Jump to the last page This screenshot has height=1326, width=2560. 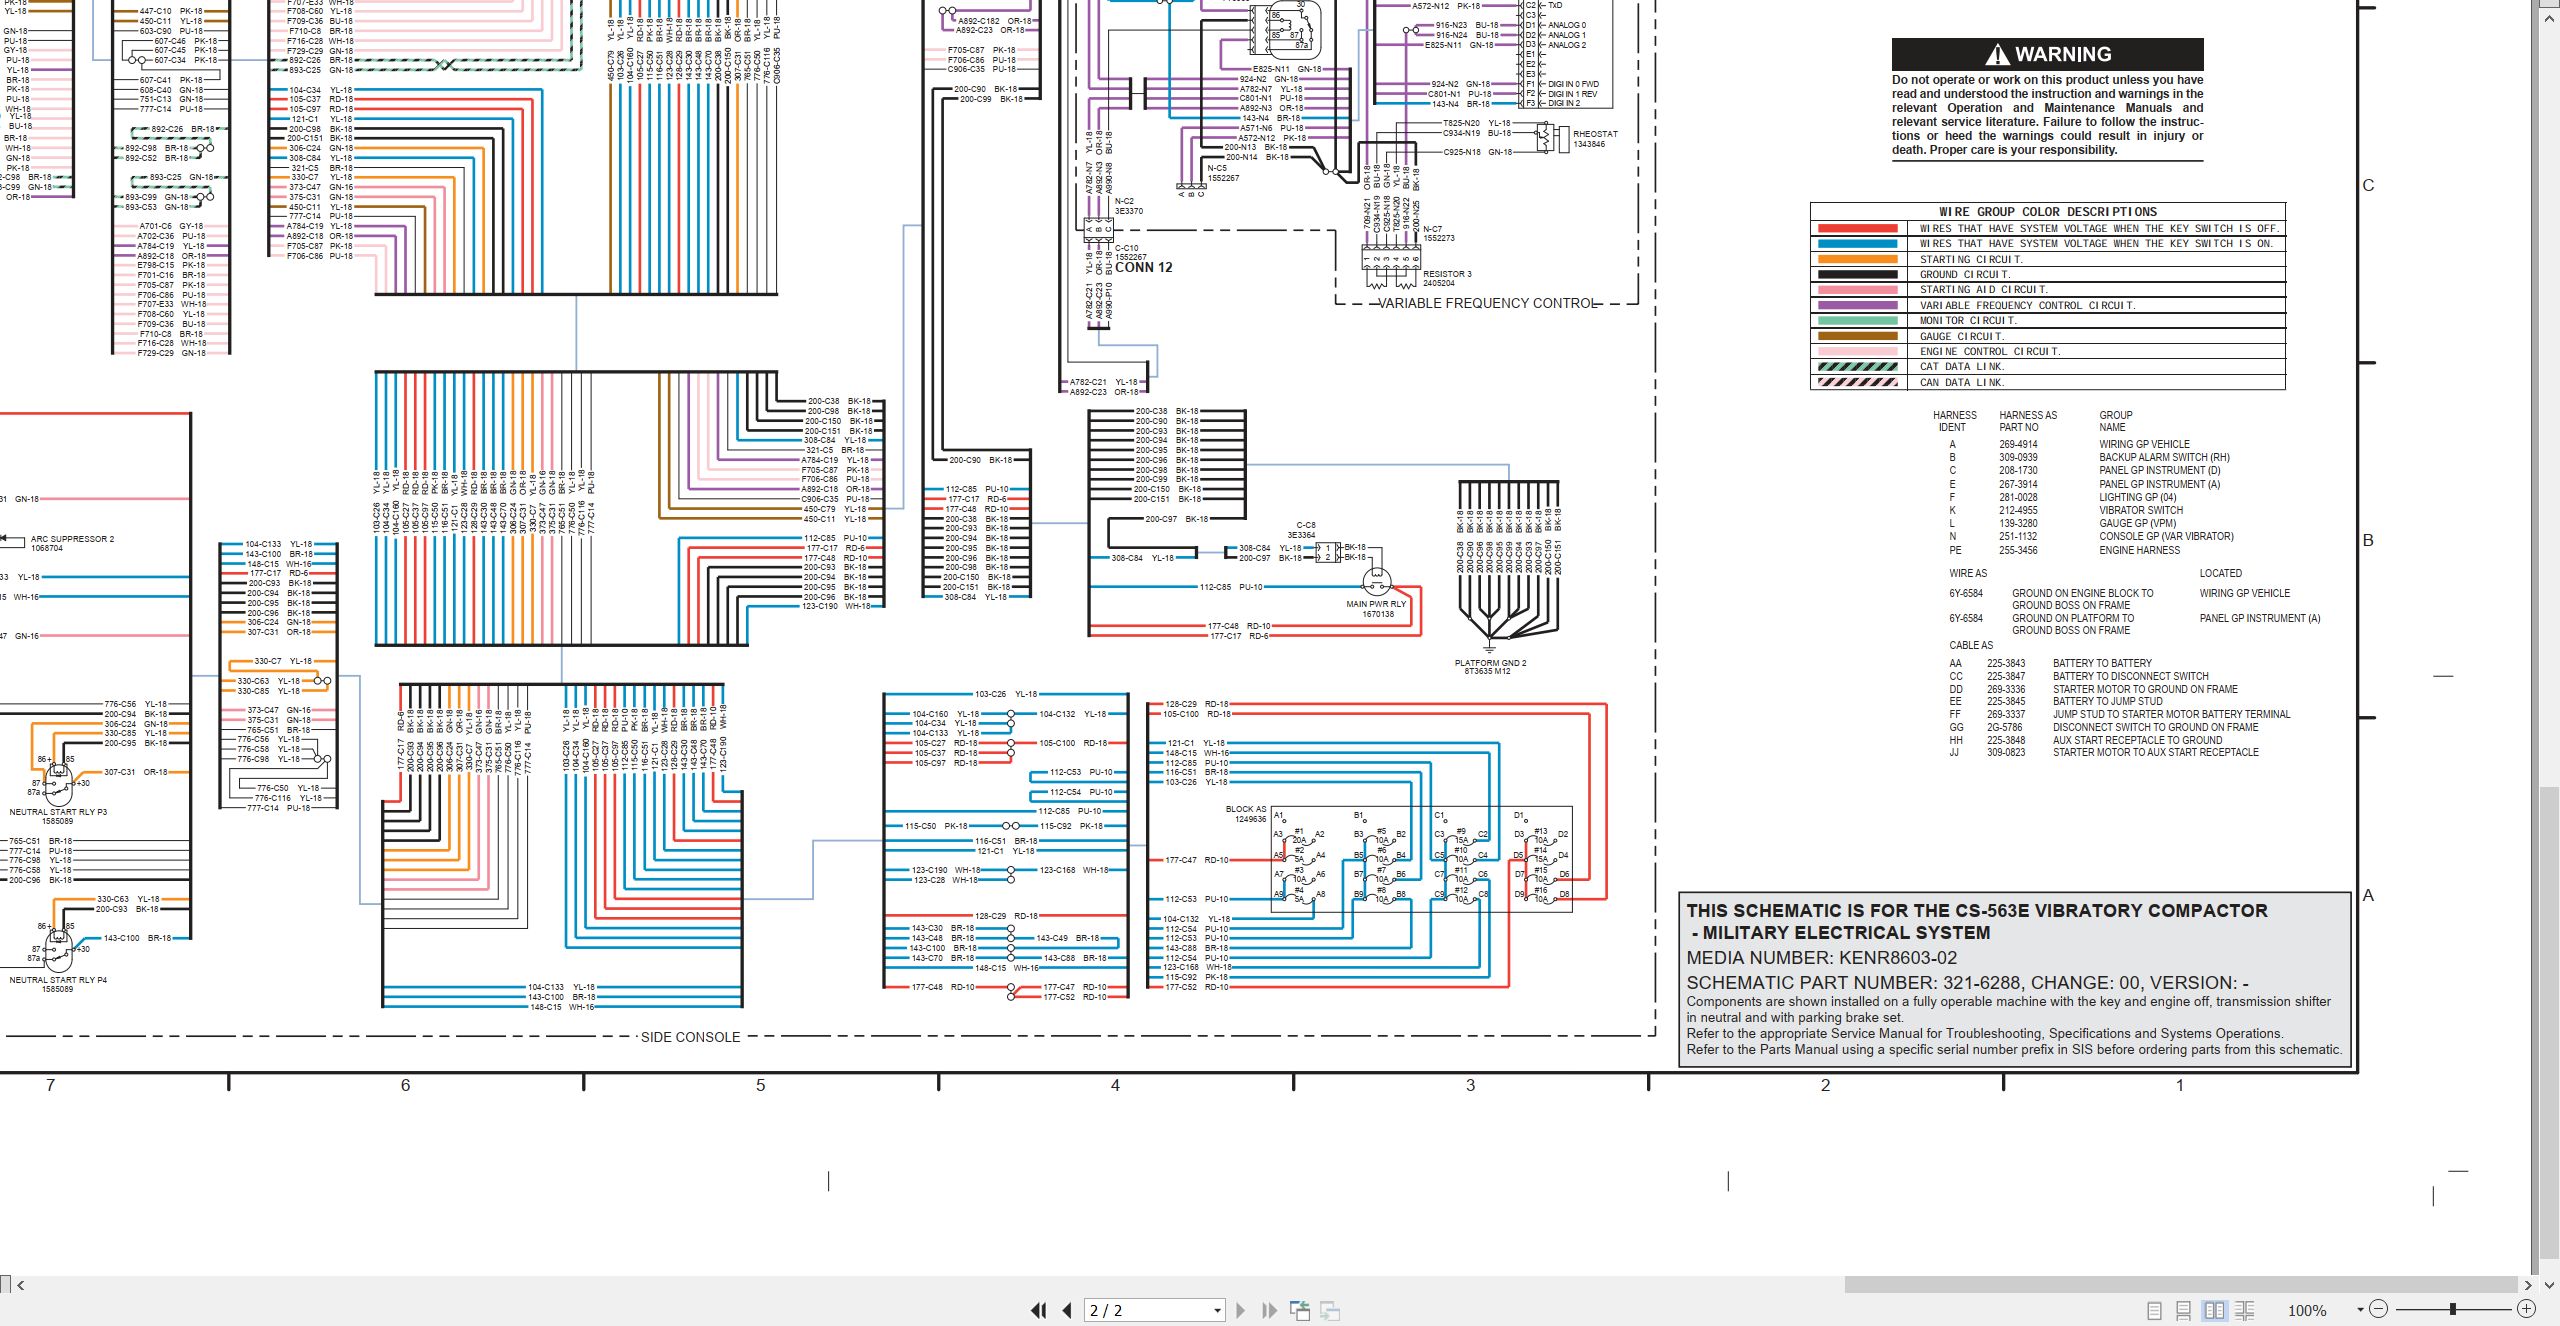tap(1270, 1310)
